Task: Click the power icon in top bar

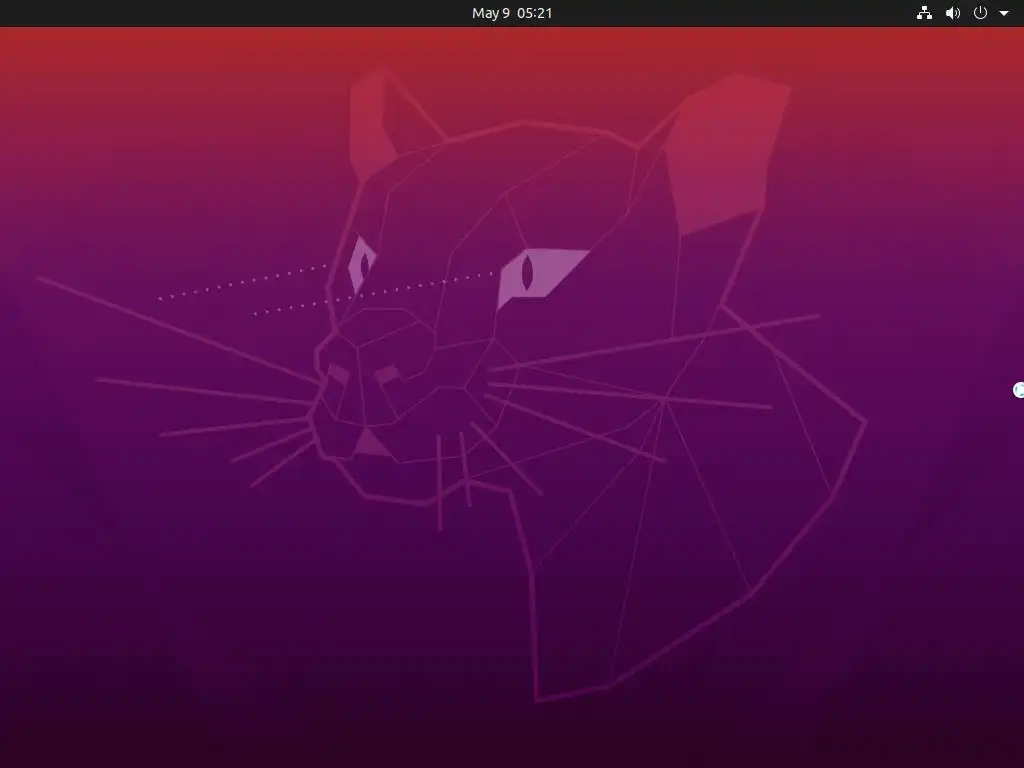Action: [980, 13]
